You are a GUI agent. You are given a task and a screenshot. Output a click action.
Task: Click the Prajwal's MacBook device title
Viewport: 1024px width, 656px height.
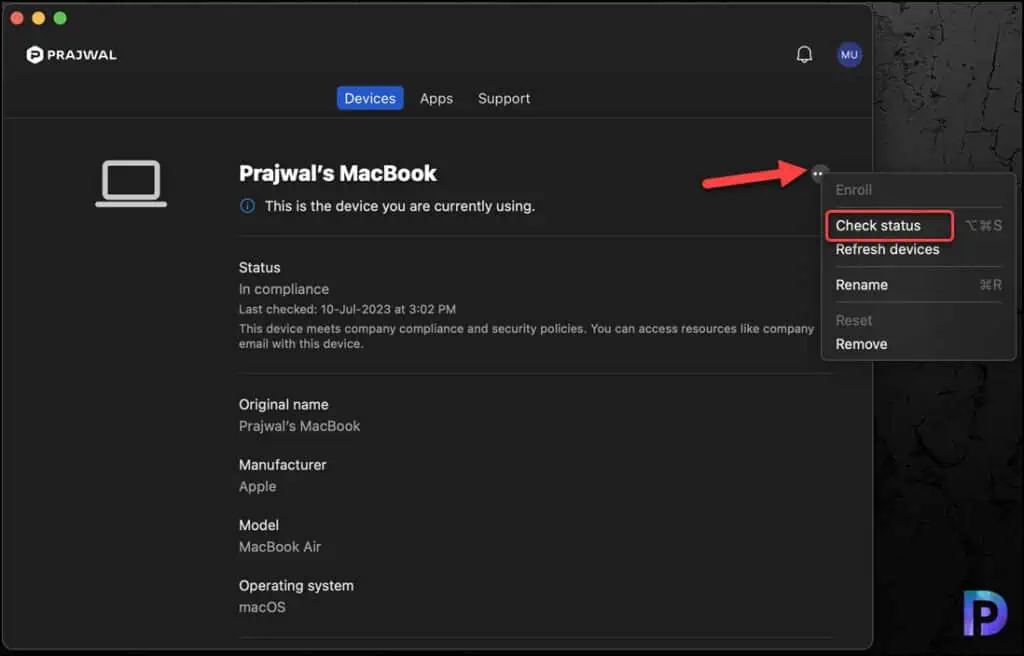(x=338, y=173)
